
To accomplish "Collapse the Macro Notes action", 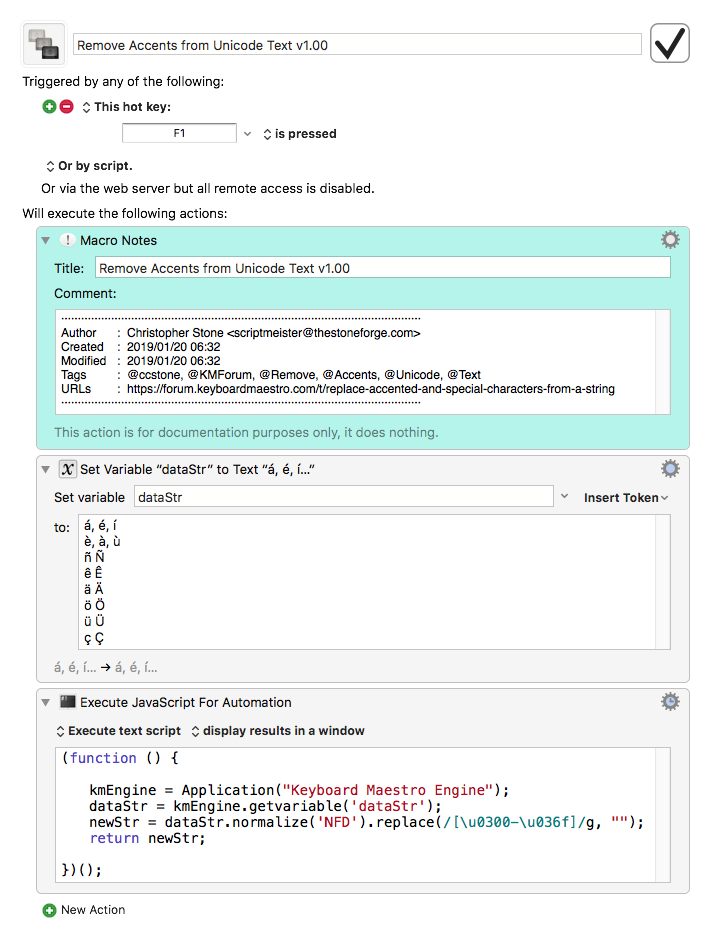I will click(x=45, y=240).
